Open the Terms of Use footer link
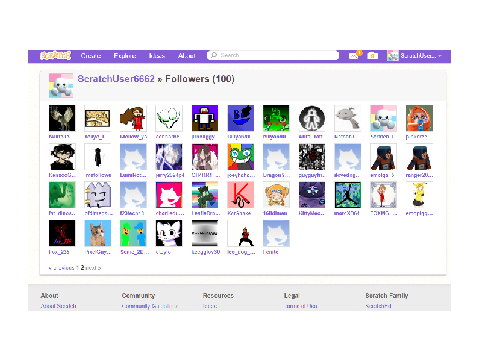 302,306
